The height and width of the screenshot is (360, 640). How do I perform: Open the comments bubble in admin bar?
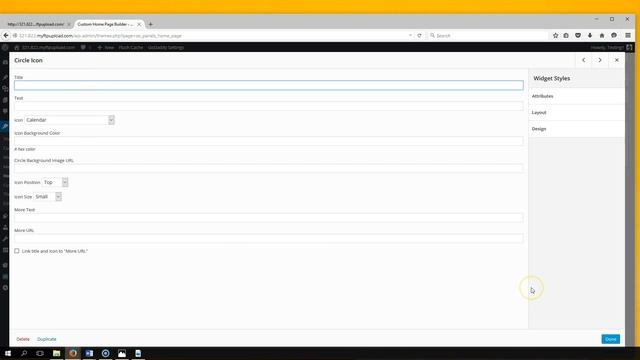(83, 47)
